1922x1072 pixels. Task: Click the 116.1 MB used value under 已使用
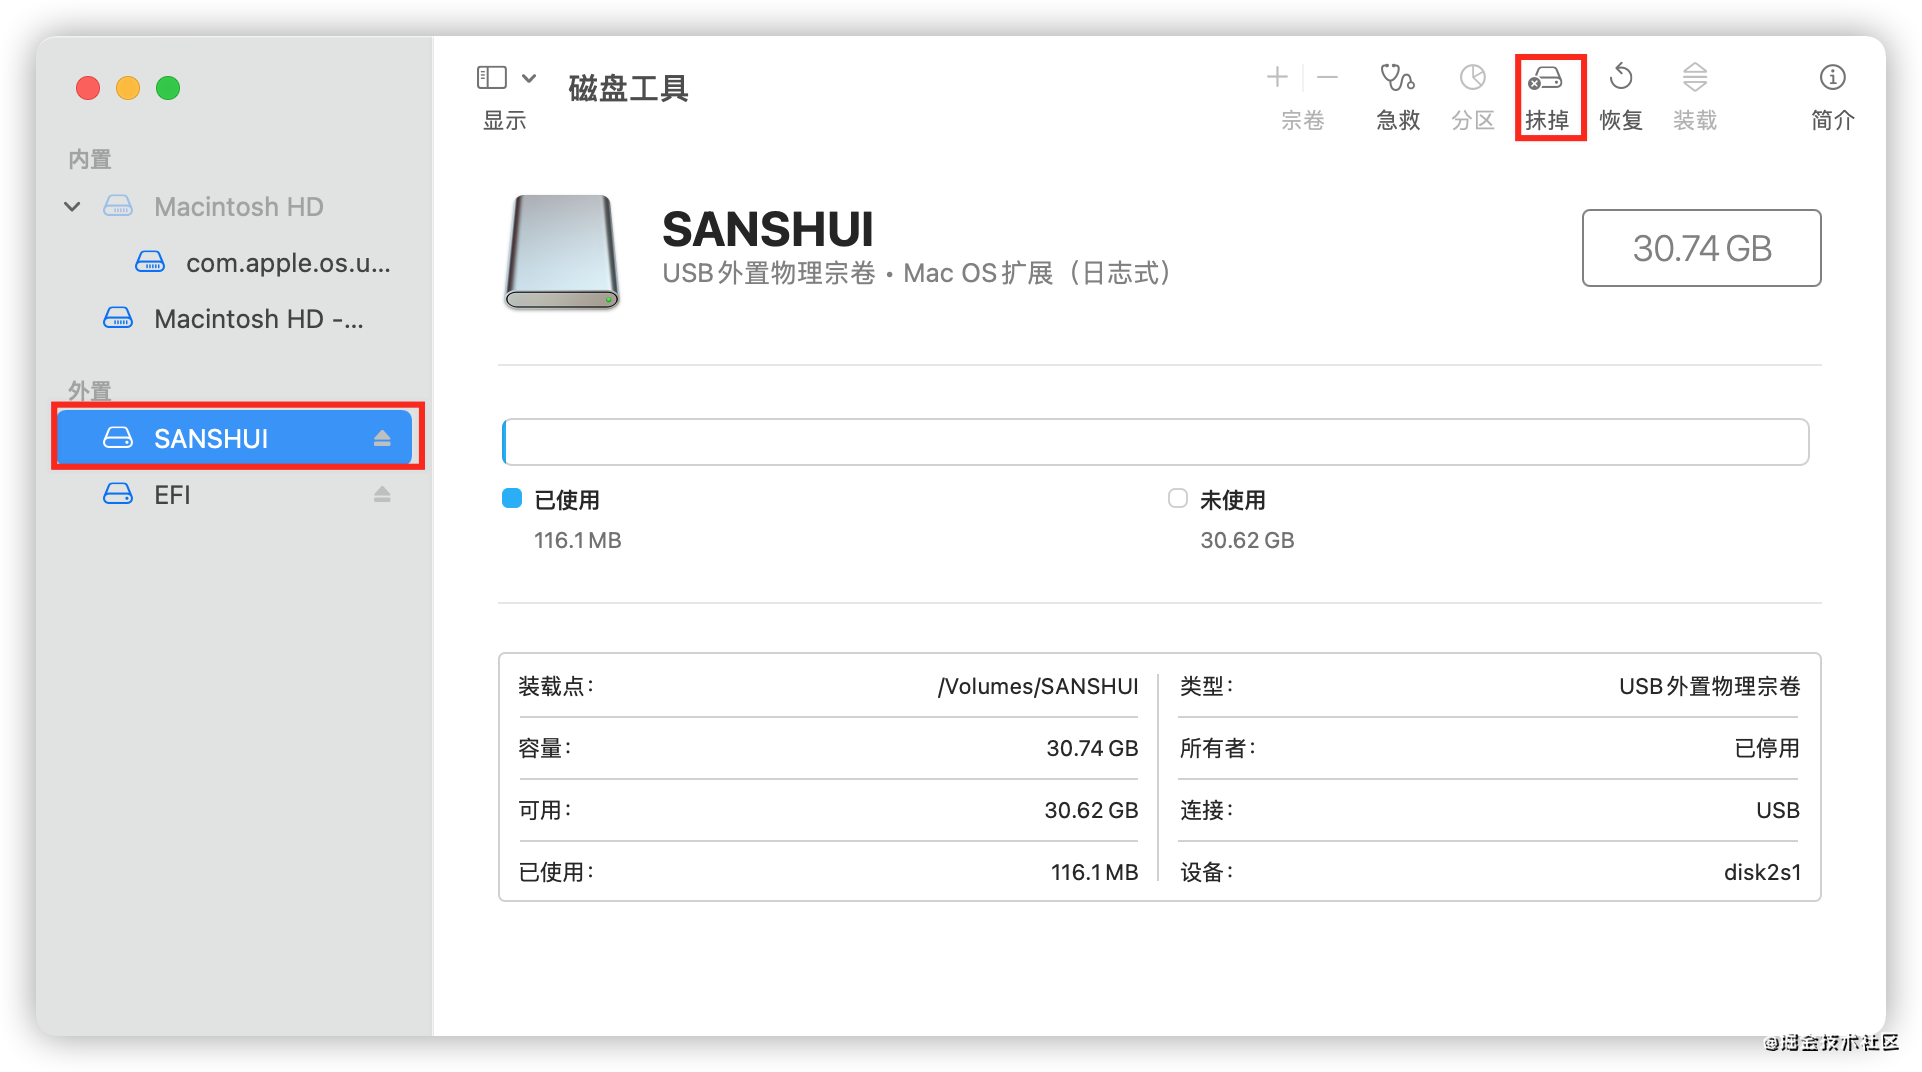(578, 541)
